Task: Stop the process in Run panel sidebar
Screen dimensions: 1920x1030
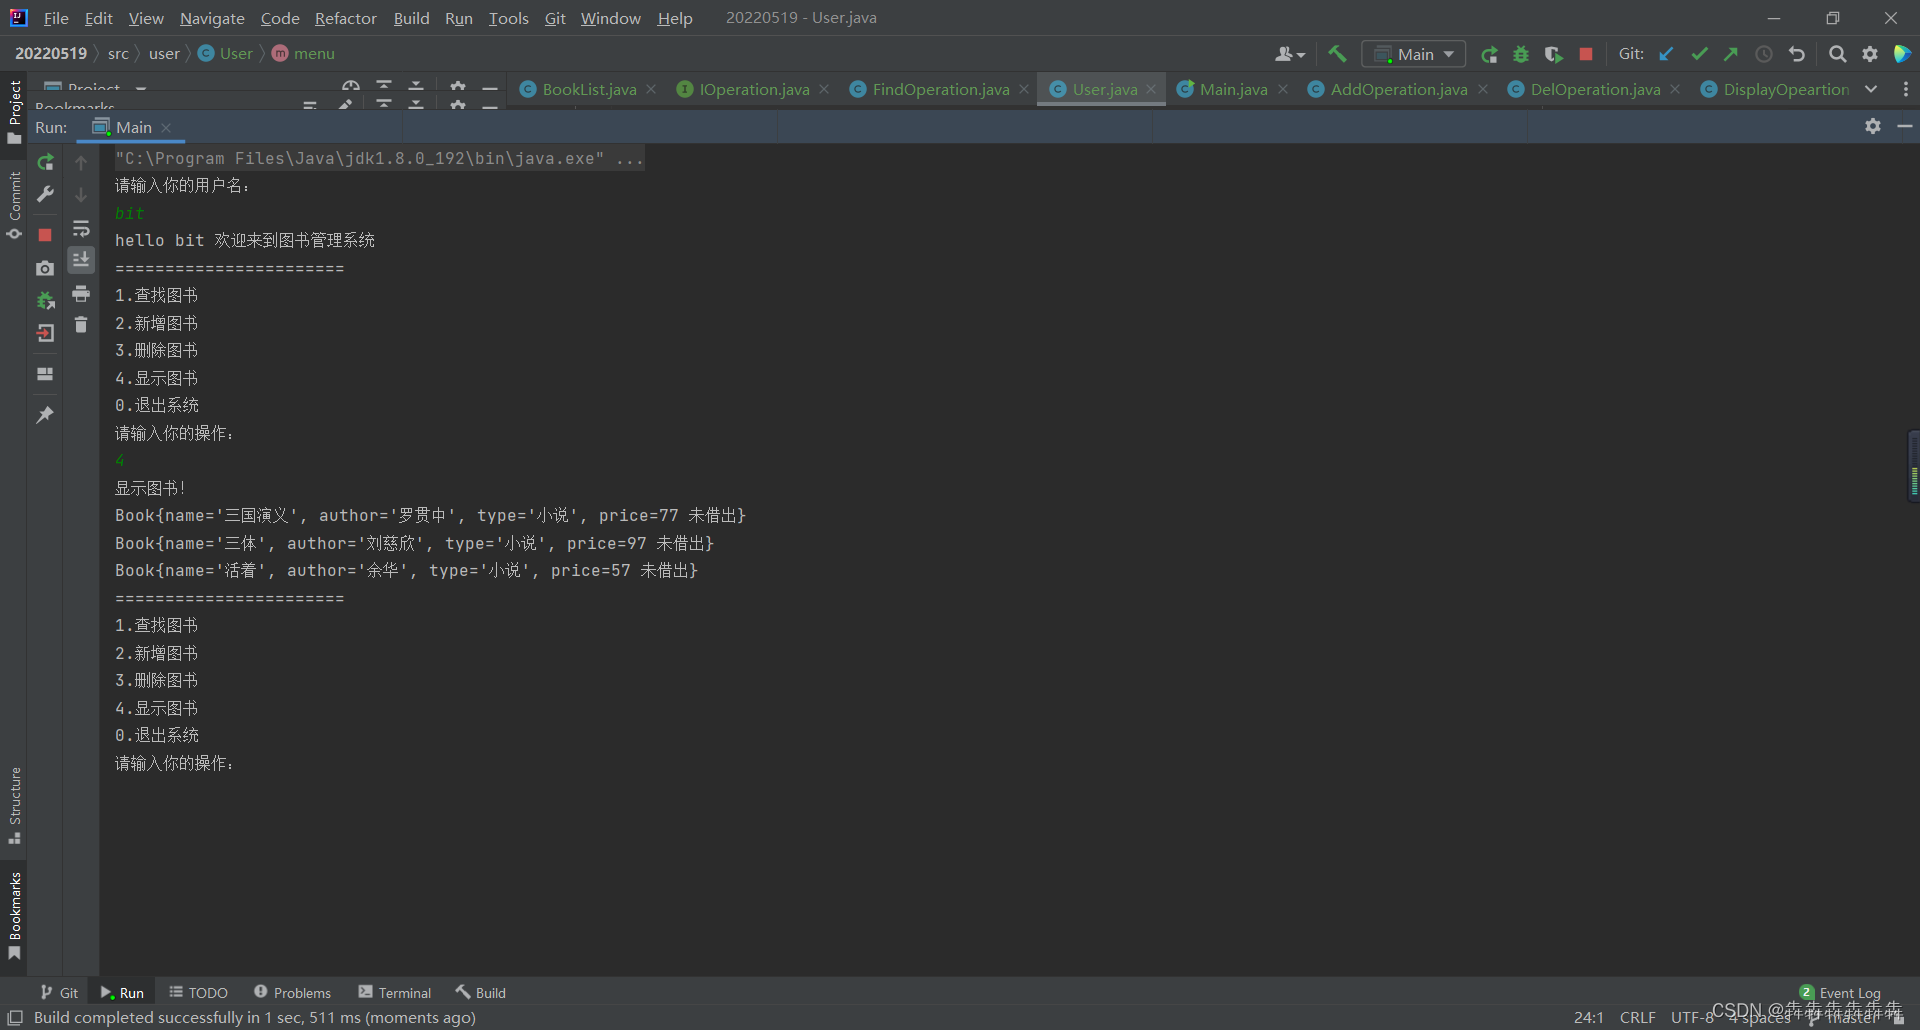Action: click(45, 235)
